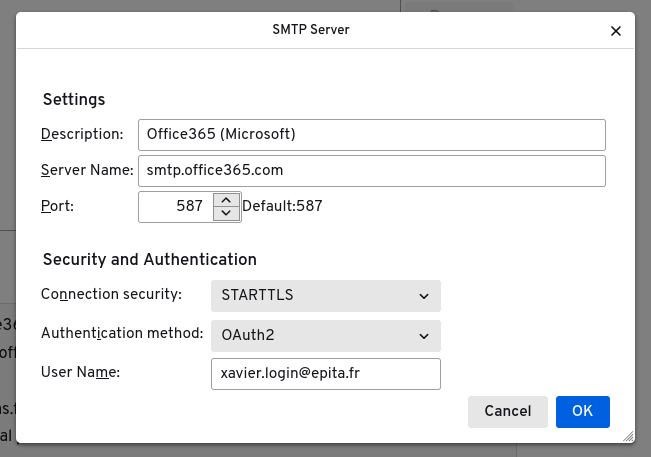Click the Security and Authentication heading

[150, 259]
